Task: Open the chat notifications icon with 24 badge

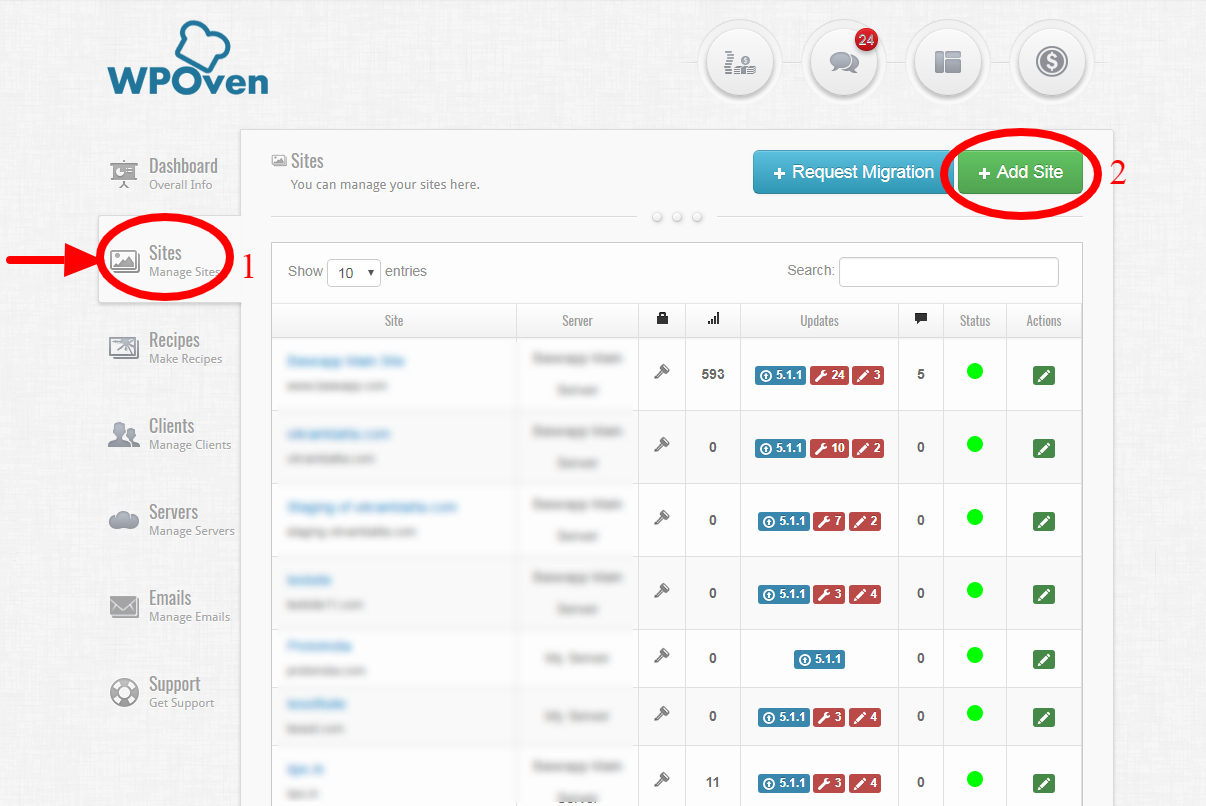Action: pos(844,62)
